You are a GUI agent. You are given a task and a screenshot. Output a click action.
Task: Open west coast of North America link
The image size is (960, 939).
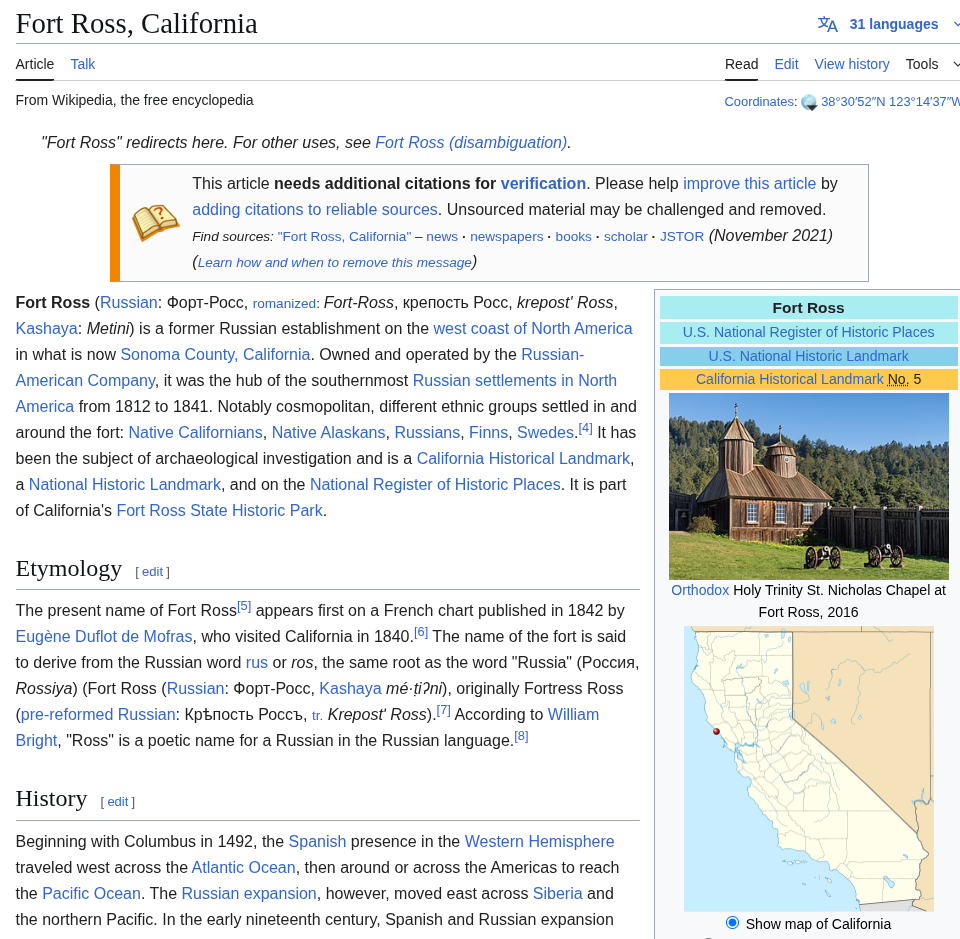tap(533, 329)
